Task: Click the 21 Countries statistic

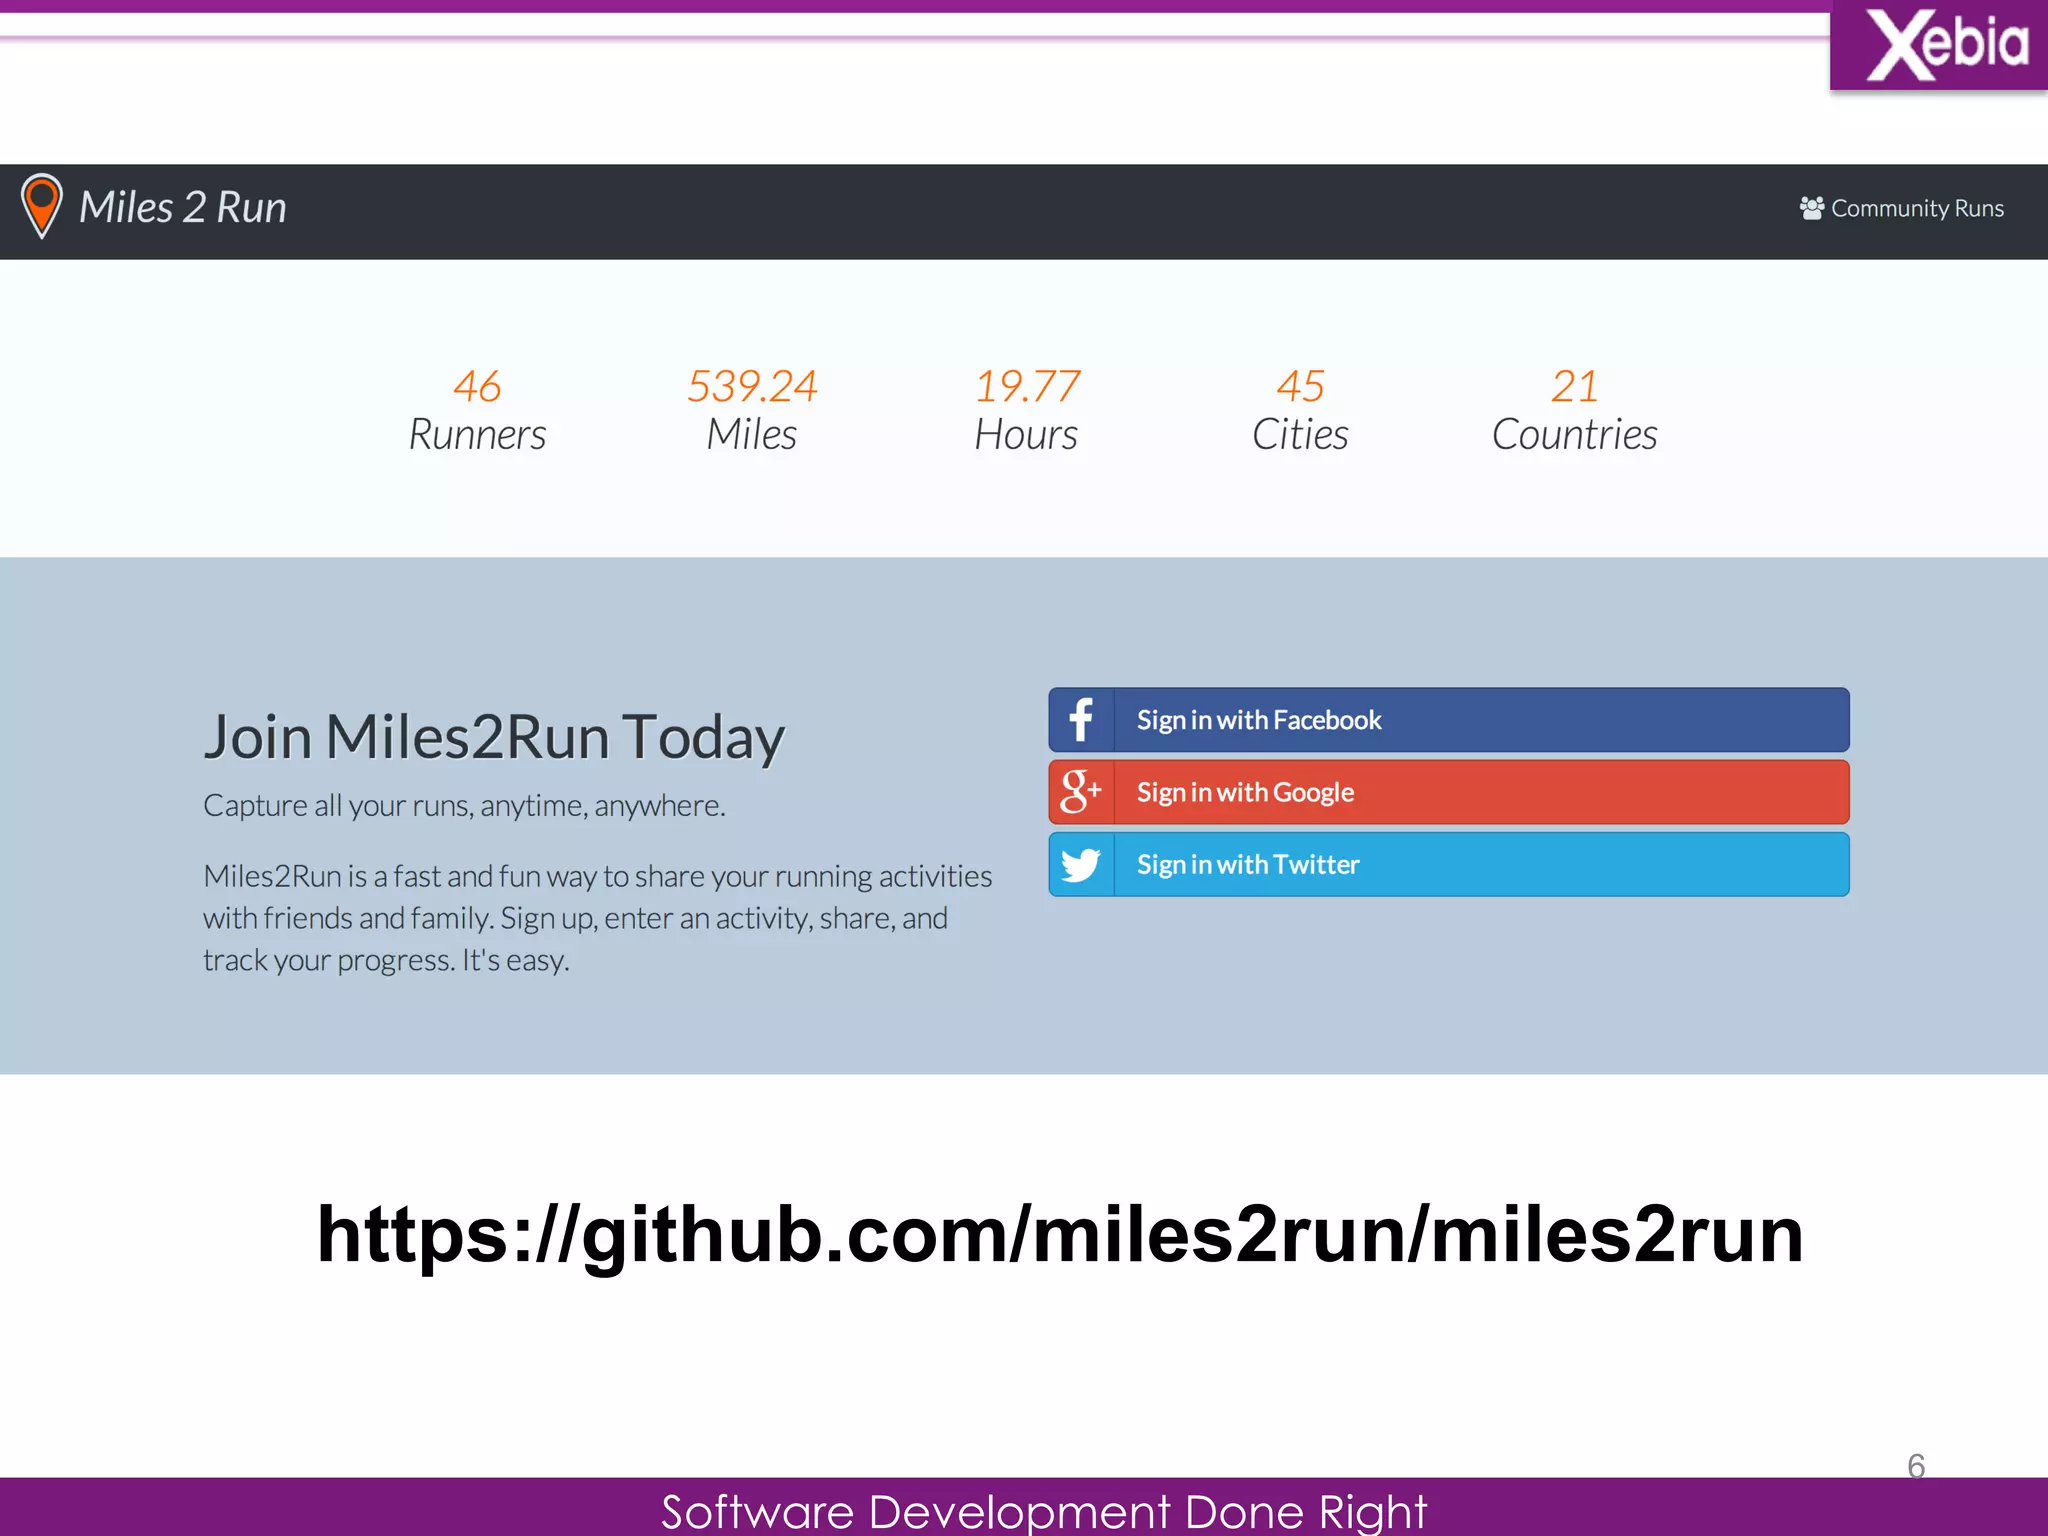Action: point(1574,410)
